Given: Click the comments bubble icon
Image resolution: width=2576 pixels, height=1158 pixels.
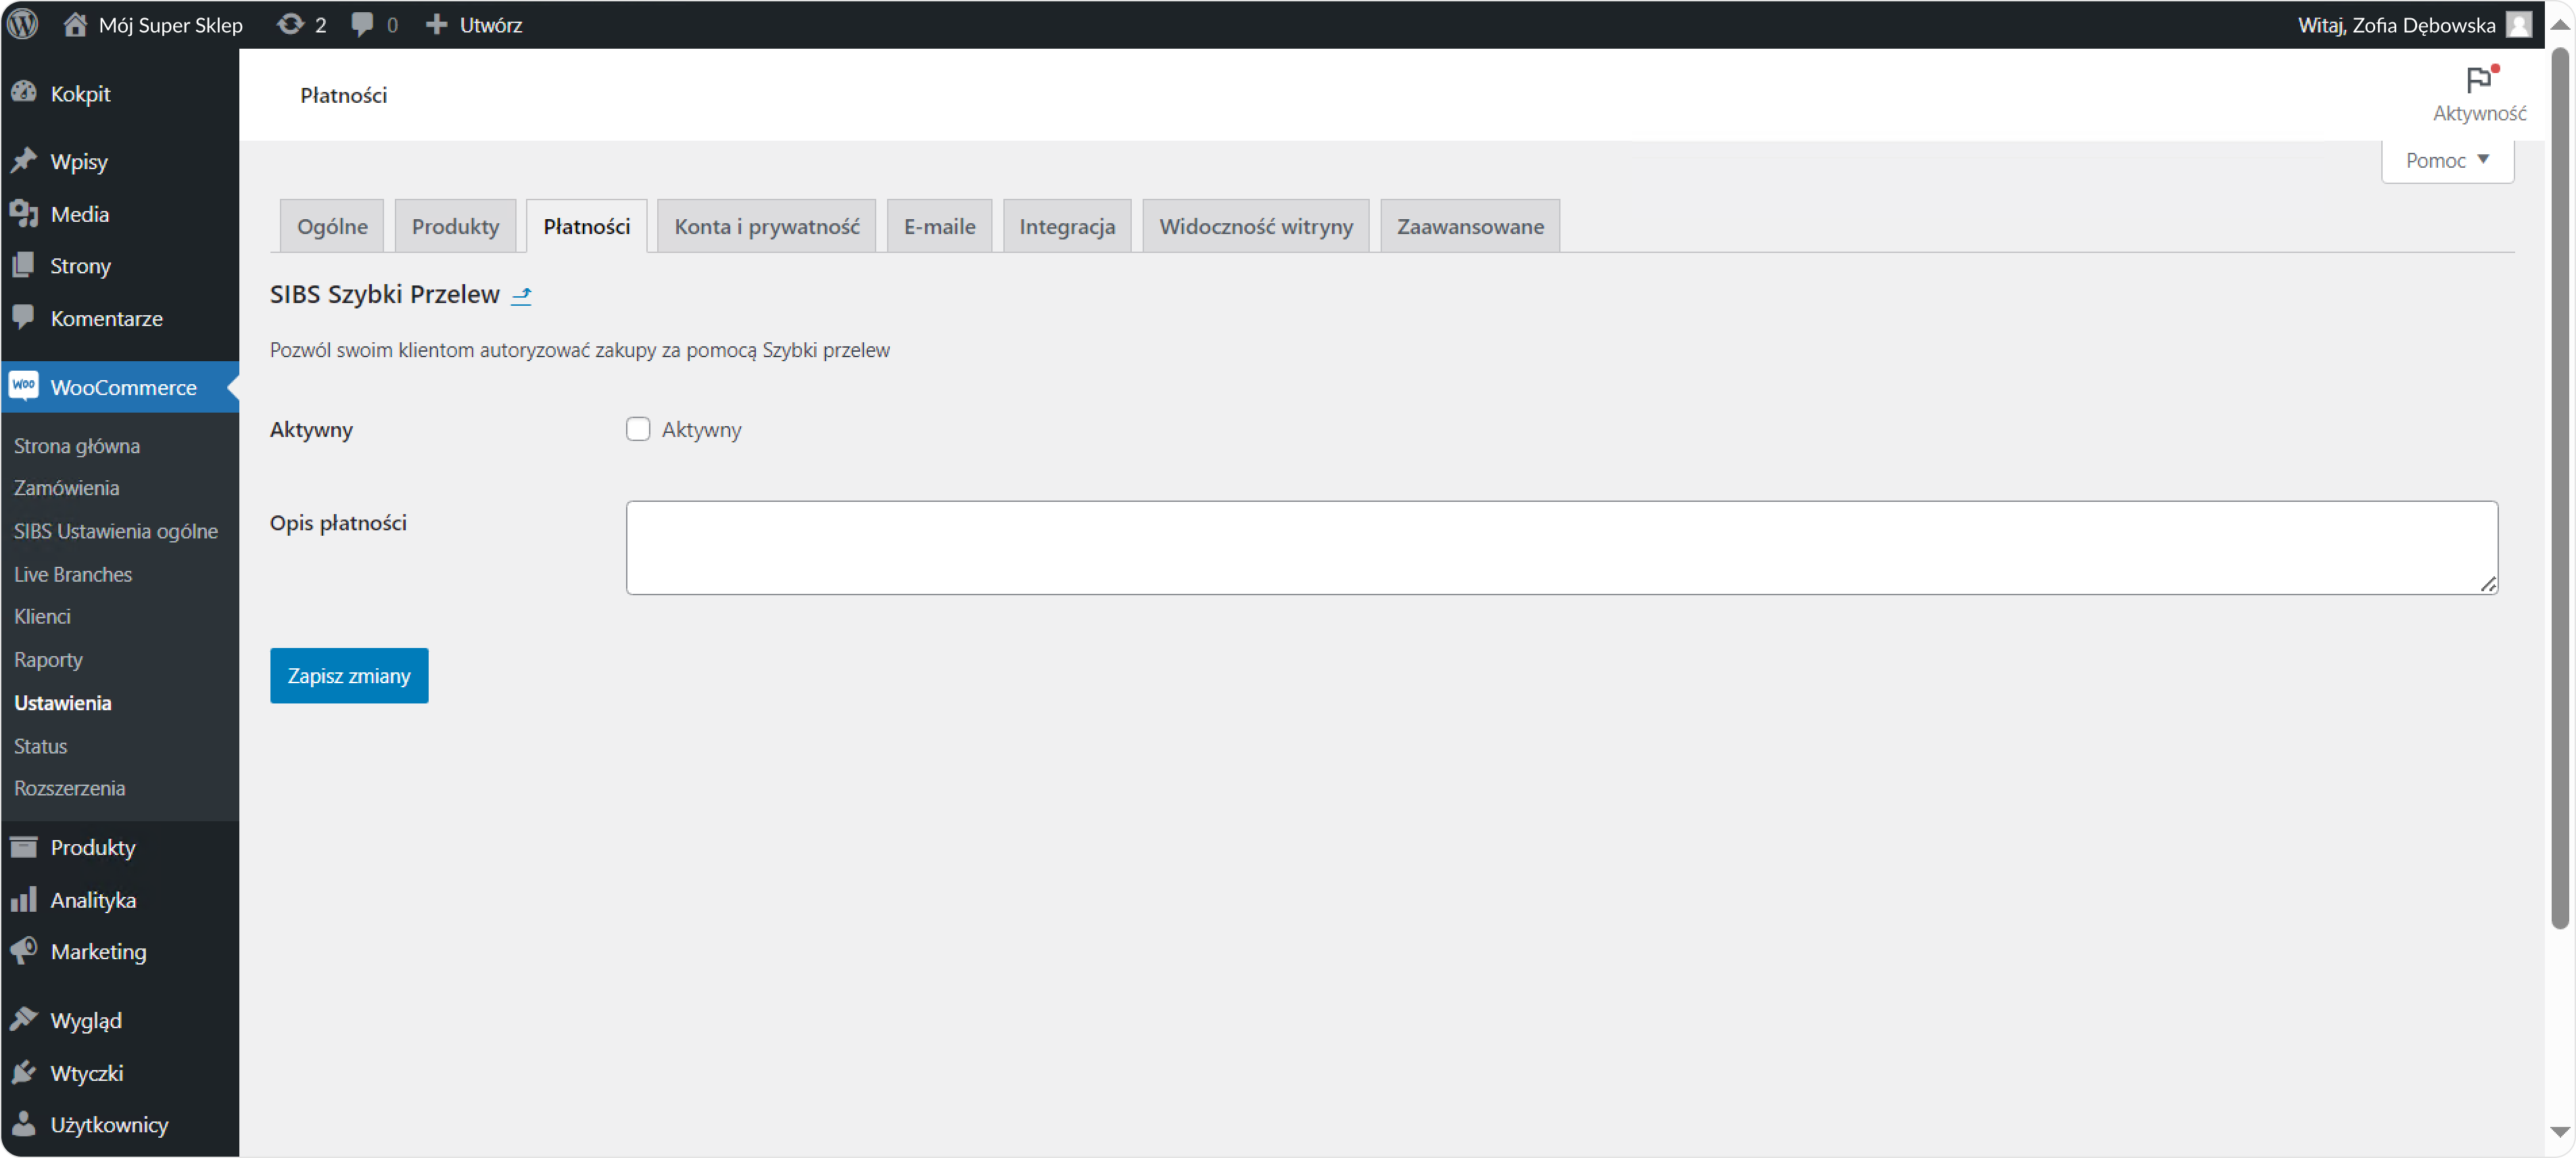Looking at the screenshot, I should click(362, 24).
